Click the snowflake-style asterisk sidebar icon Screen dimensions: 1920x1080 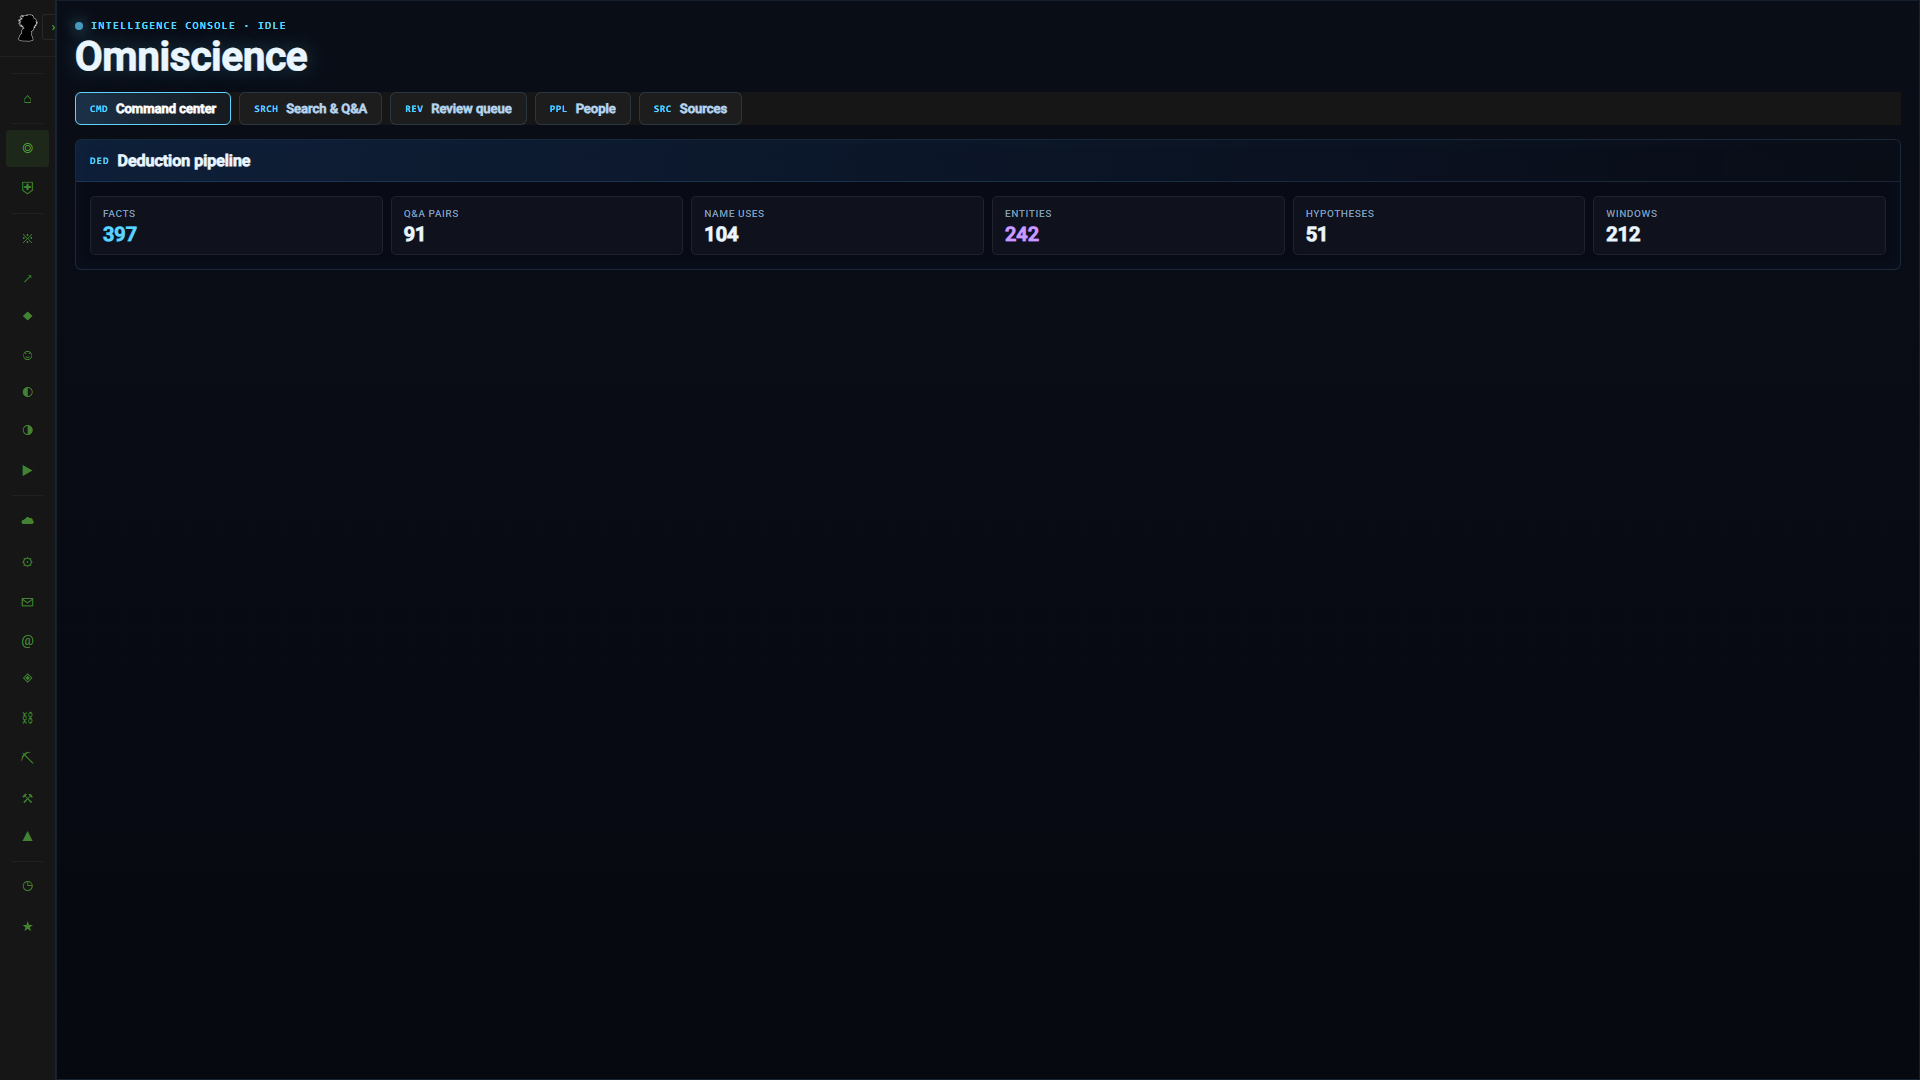click(27, 239)
